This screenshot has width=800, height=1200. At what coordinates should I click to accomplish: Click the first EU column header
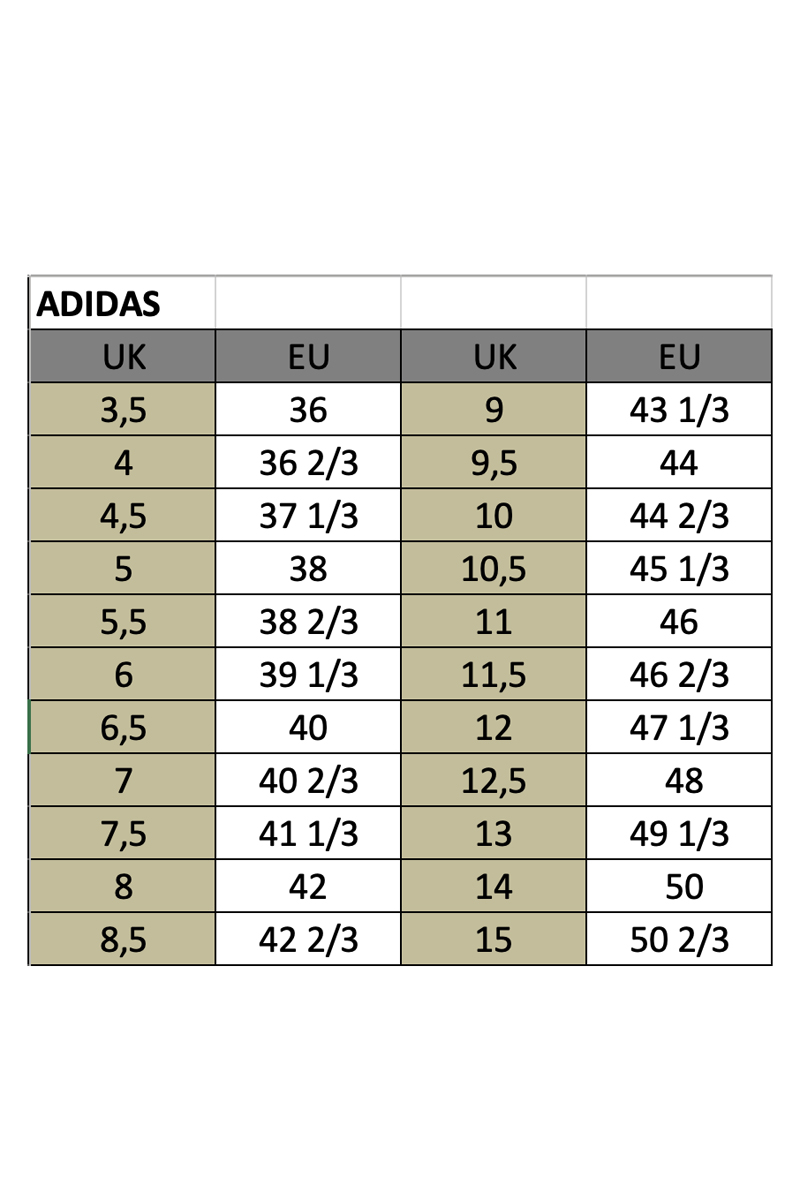pos(308,356)
